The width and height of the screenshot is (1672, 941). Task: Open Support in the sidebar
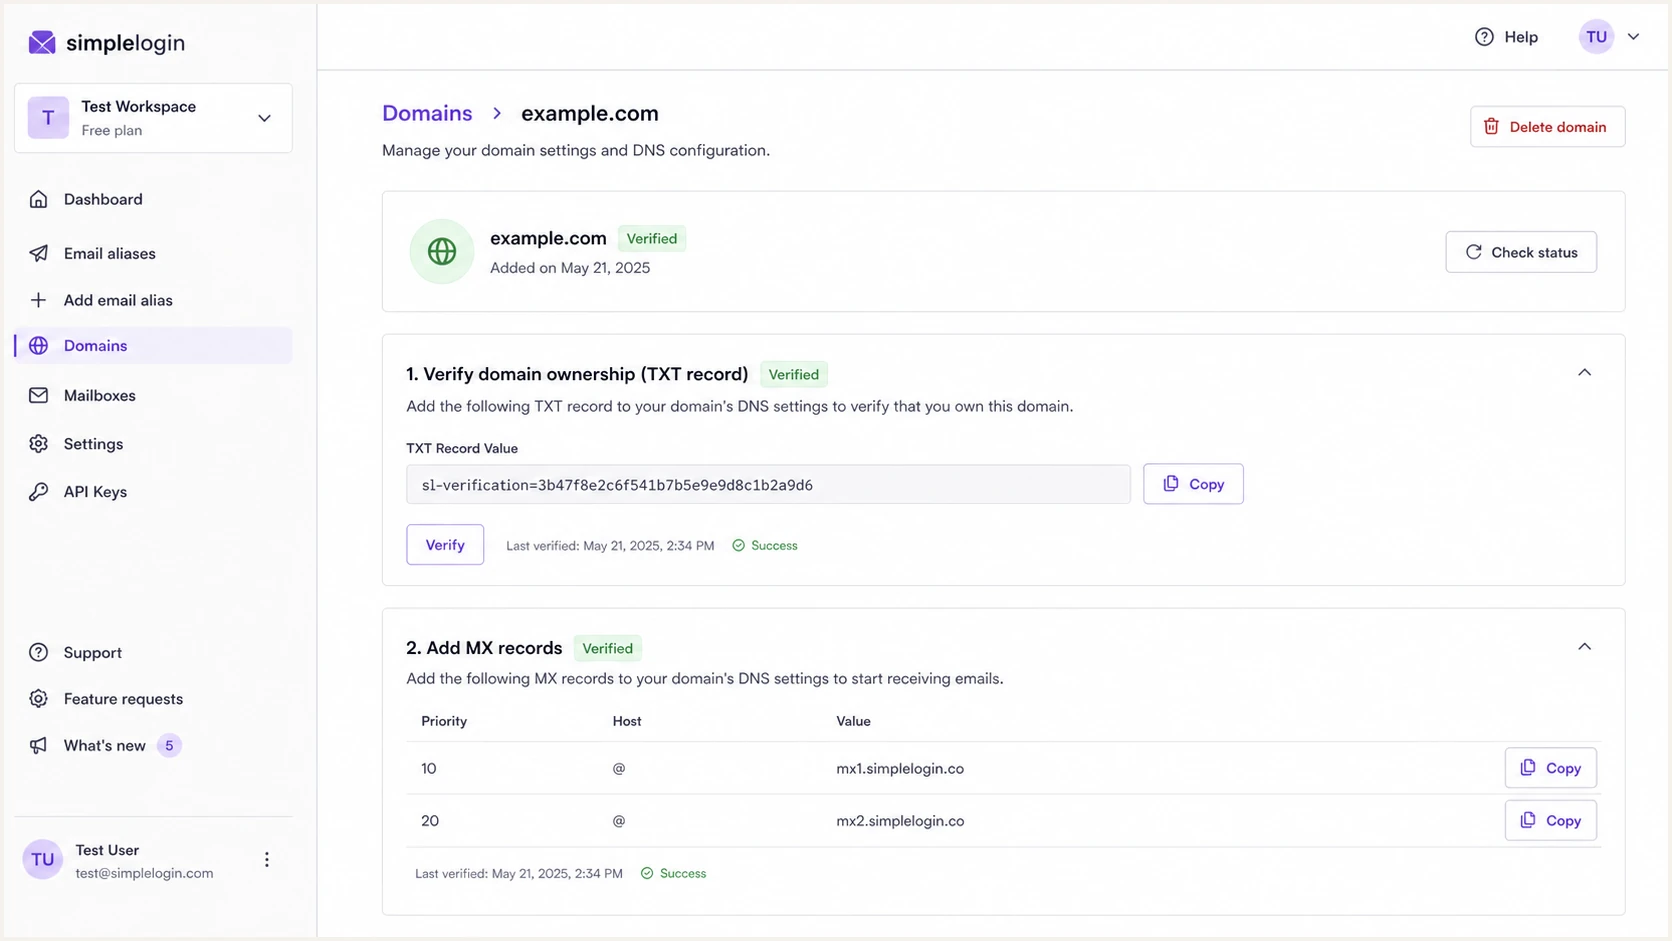coord(153,652)
